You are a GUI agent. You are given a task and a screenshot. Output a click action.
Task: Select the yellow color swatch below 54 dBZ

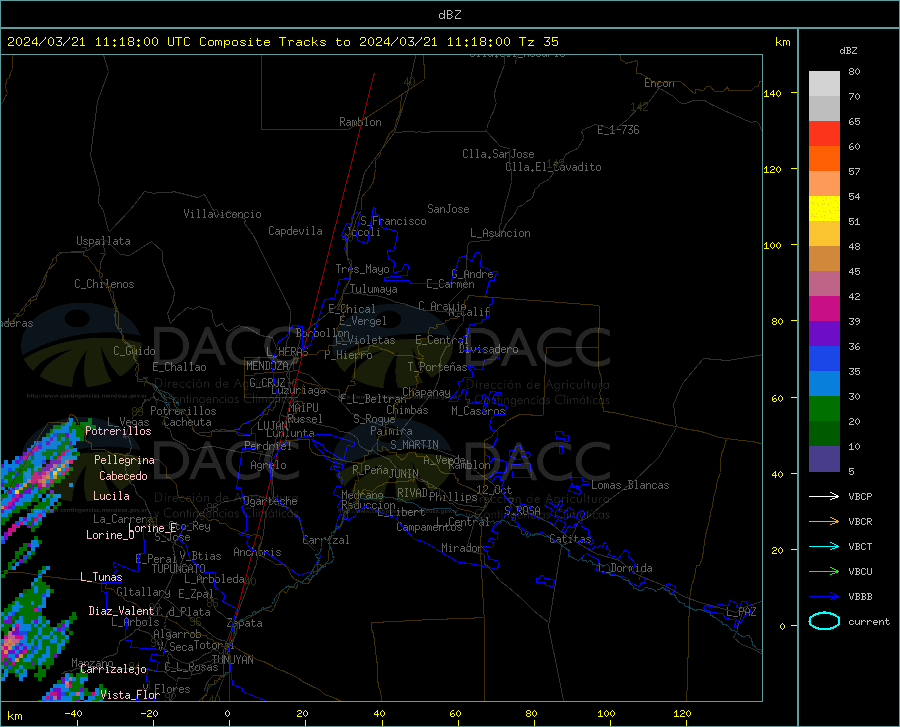coord(824,209)
